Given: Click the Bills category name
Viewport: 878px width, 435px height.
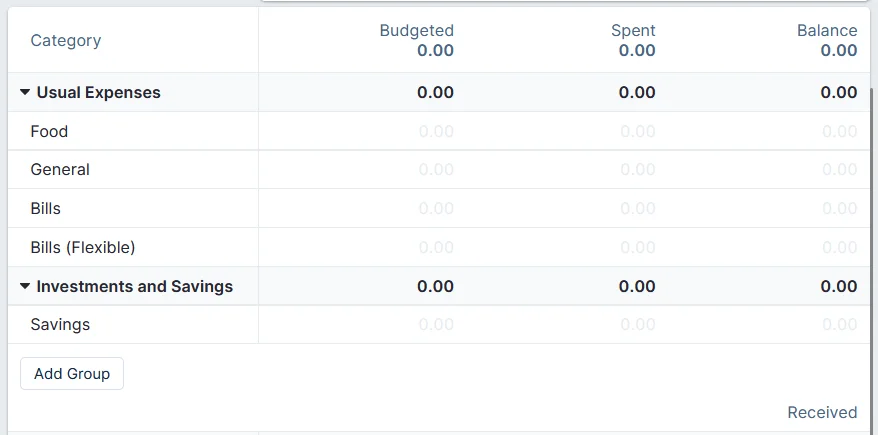Looking at the screenshot, I should click(45, 209).
